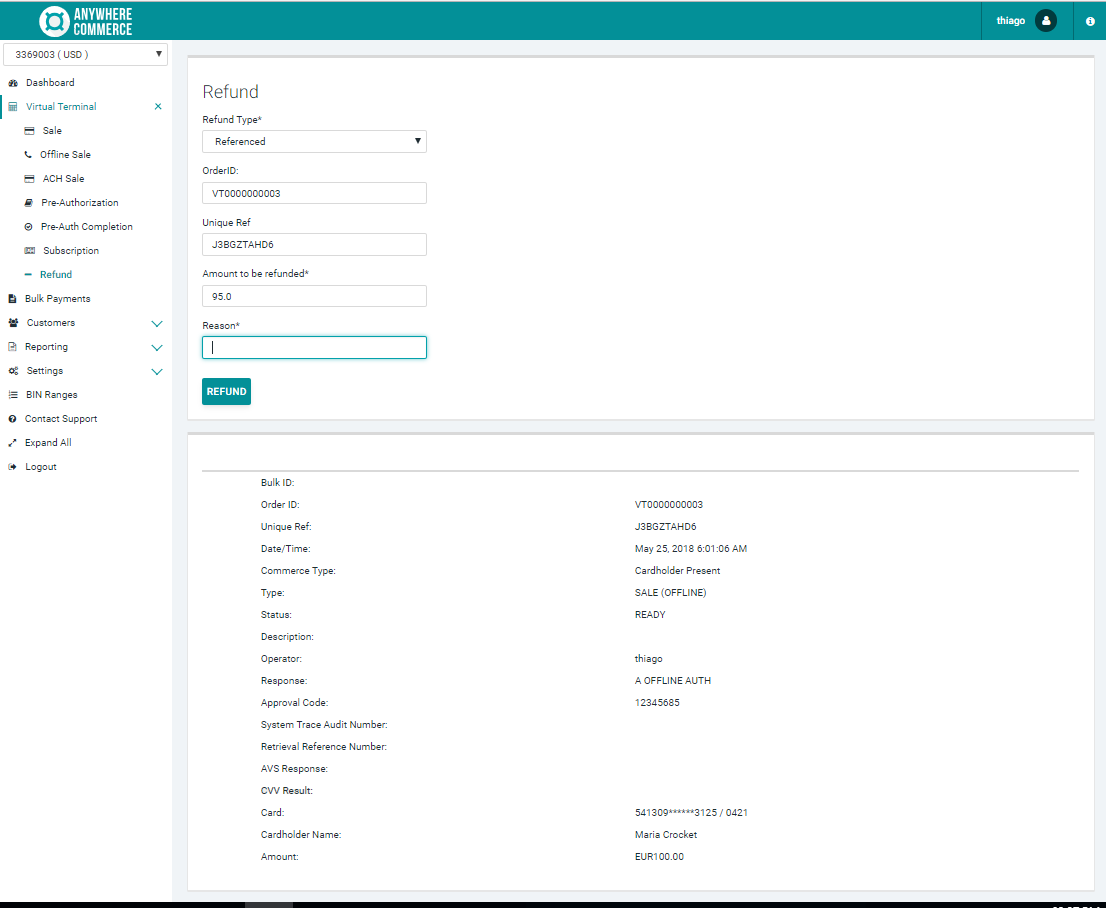The image size is (1106, 908).
Task: Click the Dashboard gauge icon
Action: [13, 83]
